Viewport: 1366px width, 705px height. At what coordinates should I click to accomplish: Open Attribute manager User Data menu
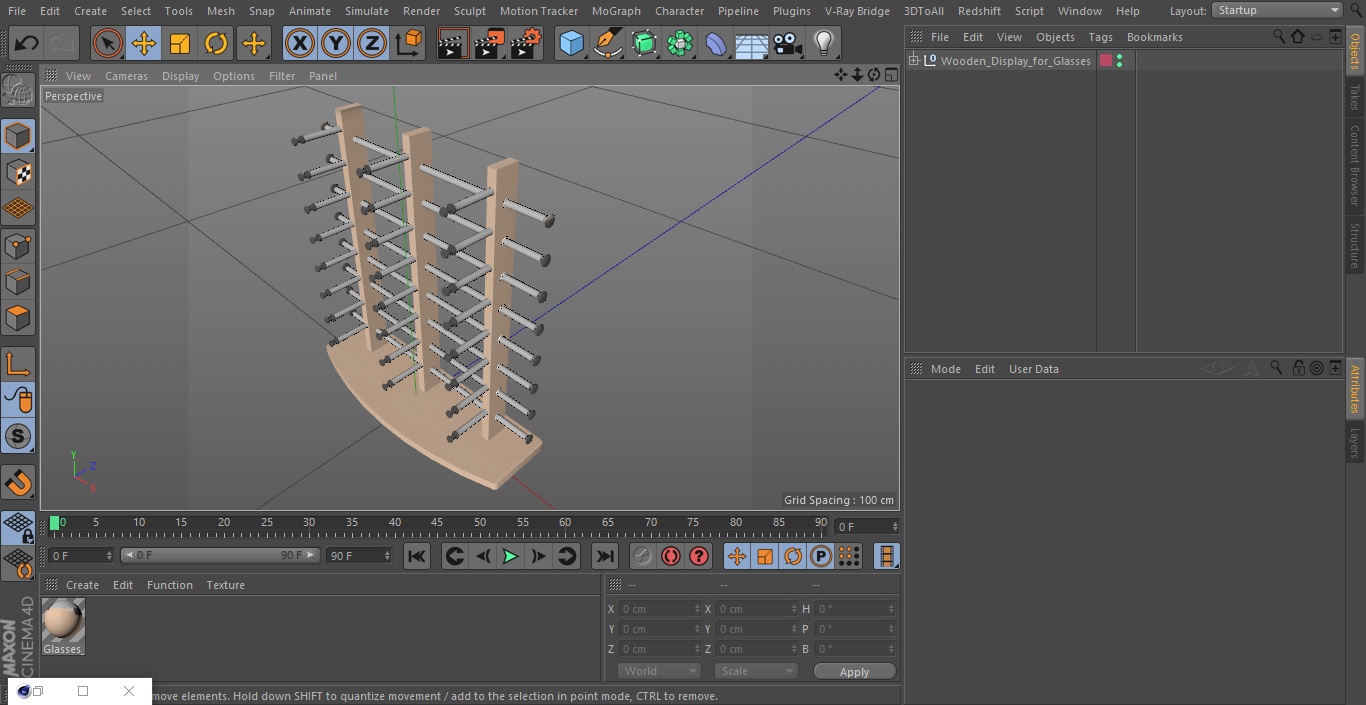click(x=1033, y=369)
